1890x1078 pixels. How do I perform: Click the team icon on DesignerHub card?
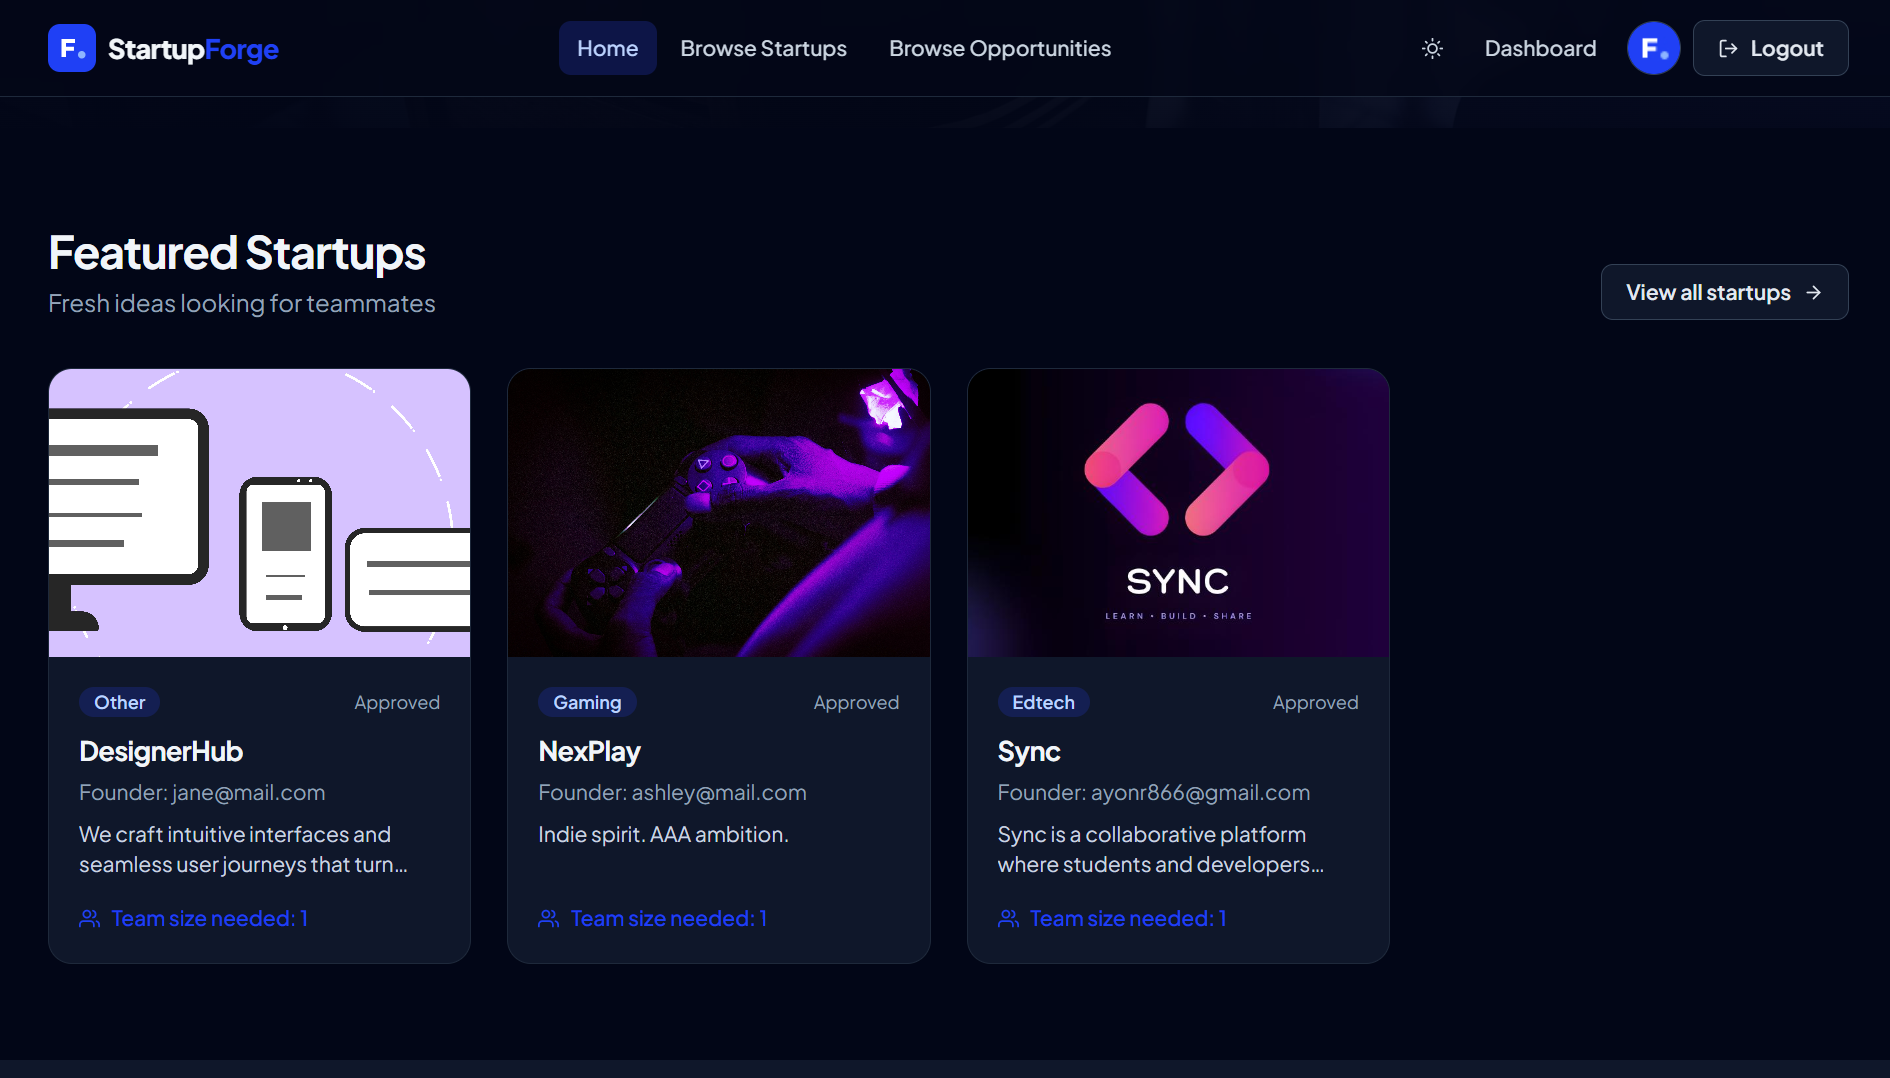coord(90,918)
